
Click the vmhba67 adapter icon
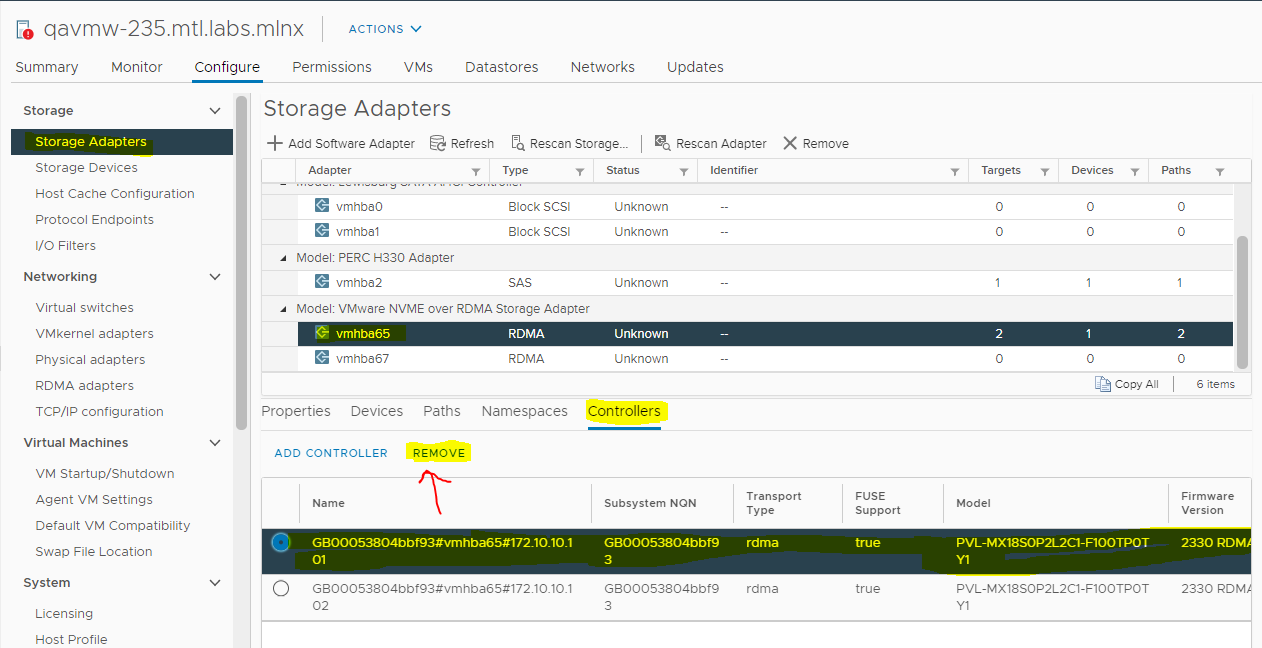[322, 357]
